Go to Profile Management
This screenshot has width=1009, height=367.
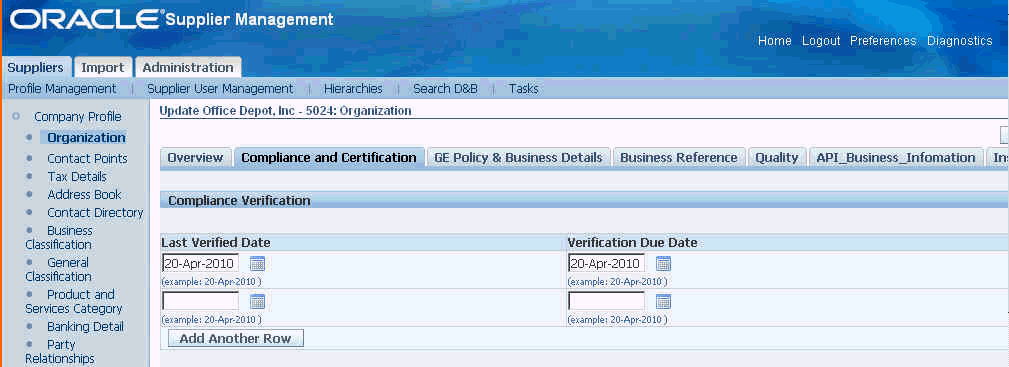coord(62,89)
